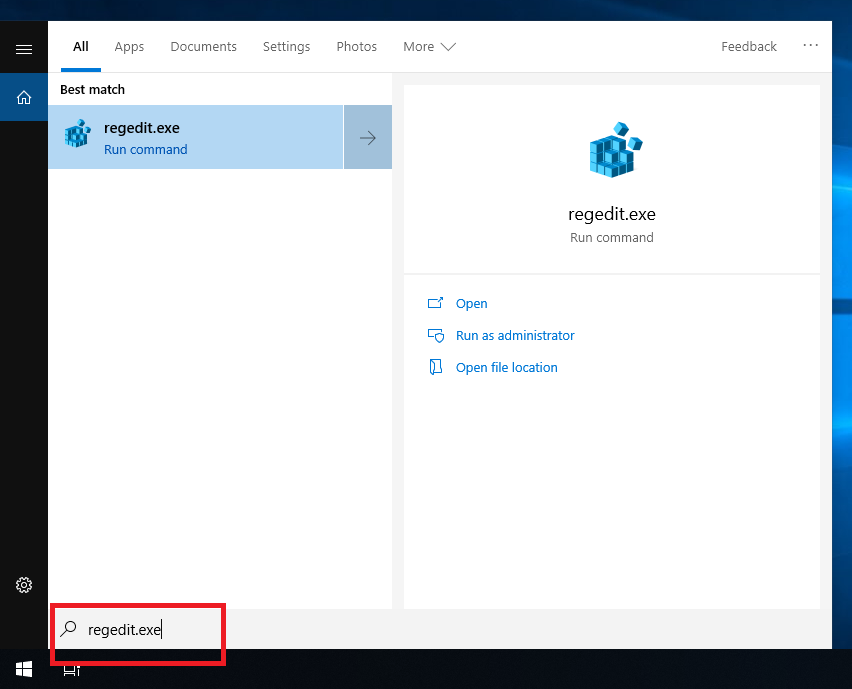This screenshot has width=852, height=689.
Task: Open the three-dot options menu
Action: 810,46
